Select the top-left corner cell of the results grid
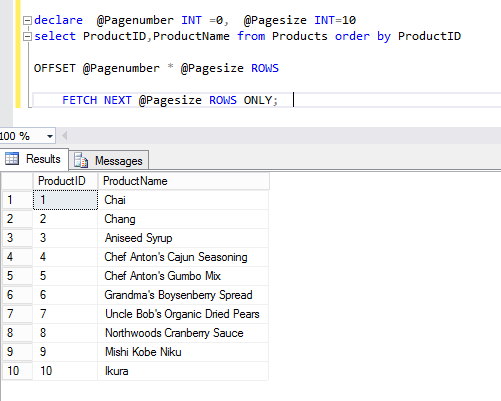The height and width of the screenshot is (401, 501). pyautogui.click(x=17, y=181)
